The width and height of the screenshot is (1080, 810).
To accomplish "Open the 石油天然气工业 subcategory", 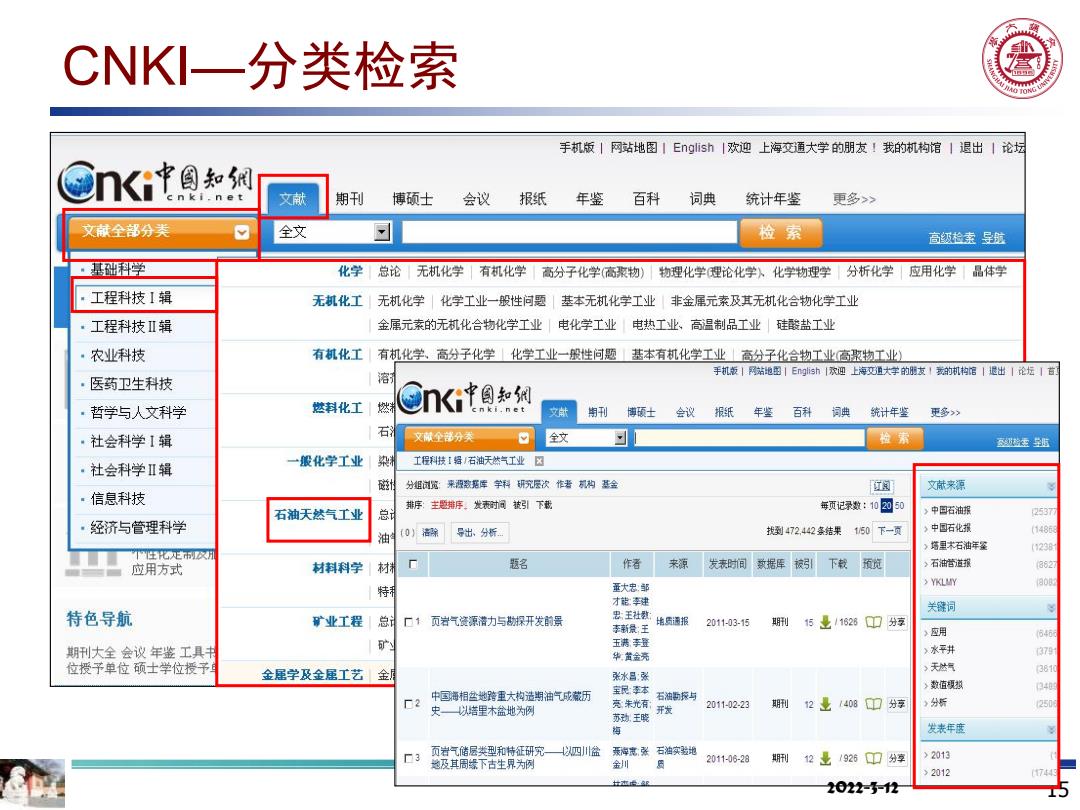I will 318,515.
